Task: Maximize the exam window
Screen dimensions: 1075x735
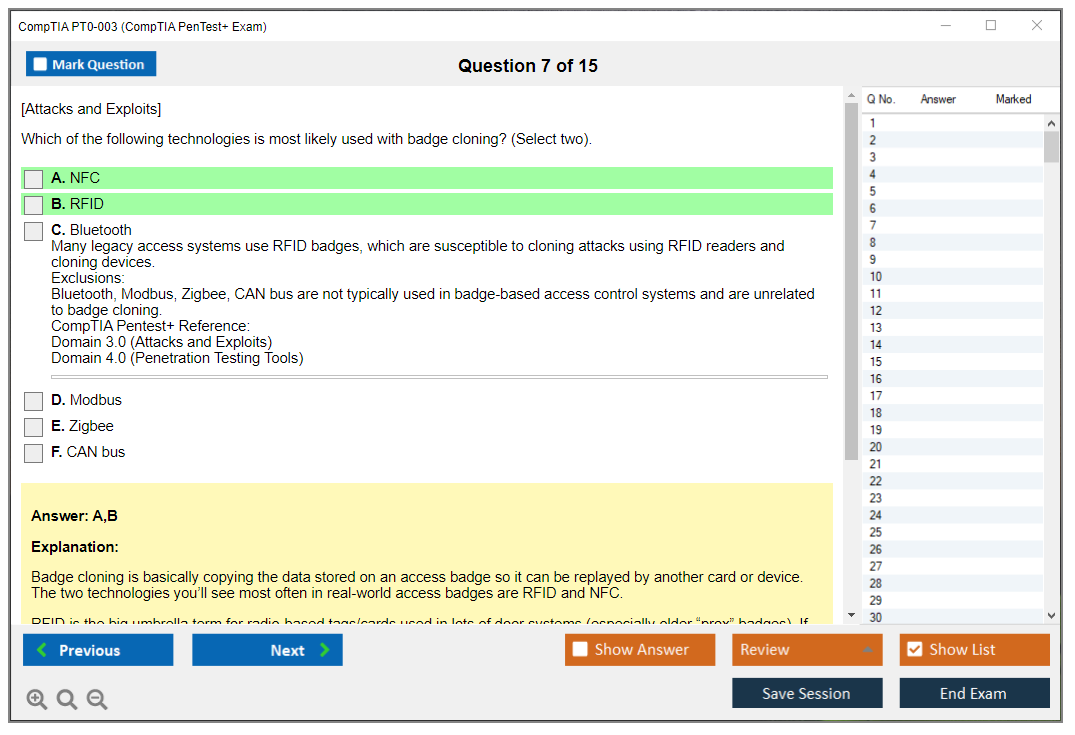Action: click(991, 26)
